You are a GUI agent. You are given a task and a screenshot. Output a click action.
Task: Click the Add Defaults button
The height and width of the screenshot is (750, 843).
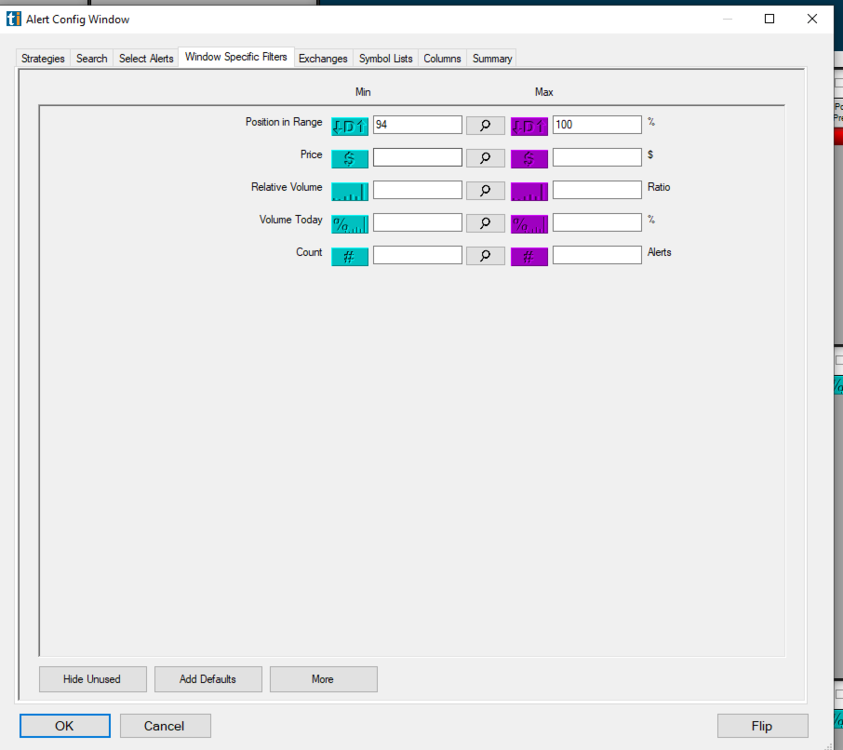tap(208, 679)
